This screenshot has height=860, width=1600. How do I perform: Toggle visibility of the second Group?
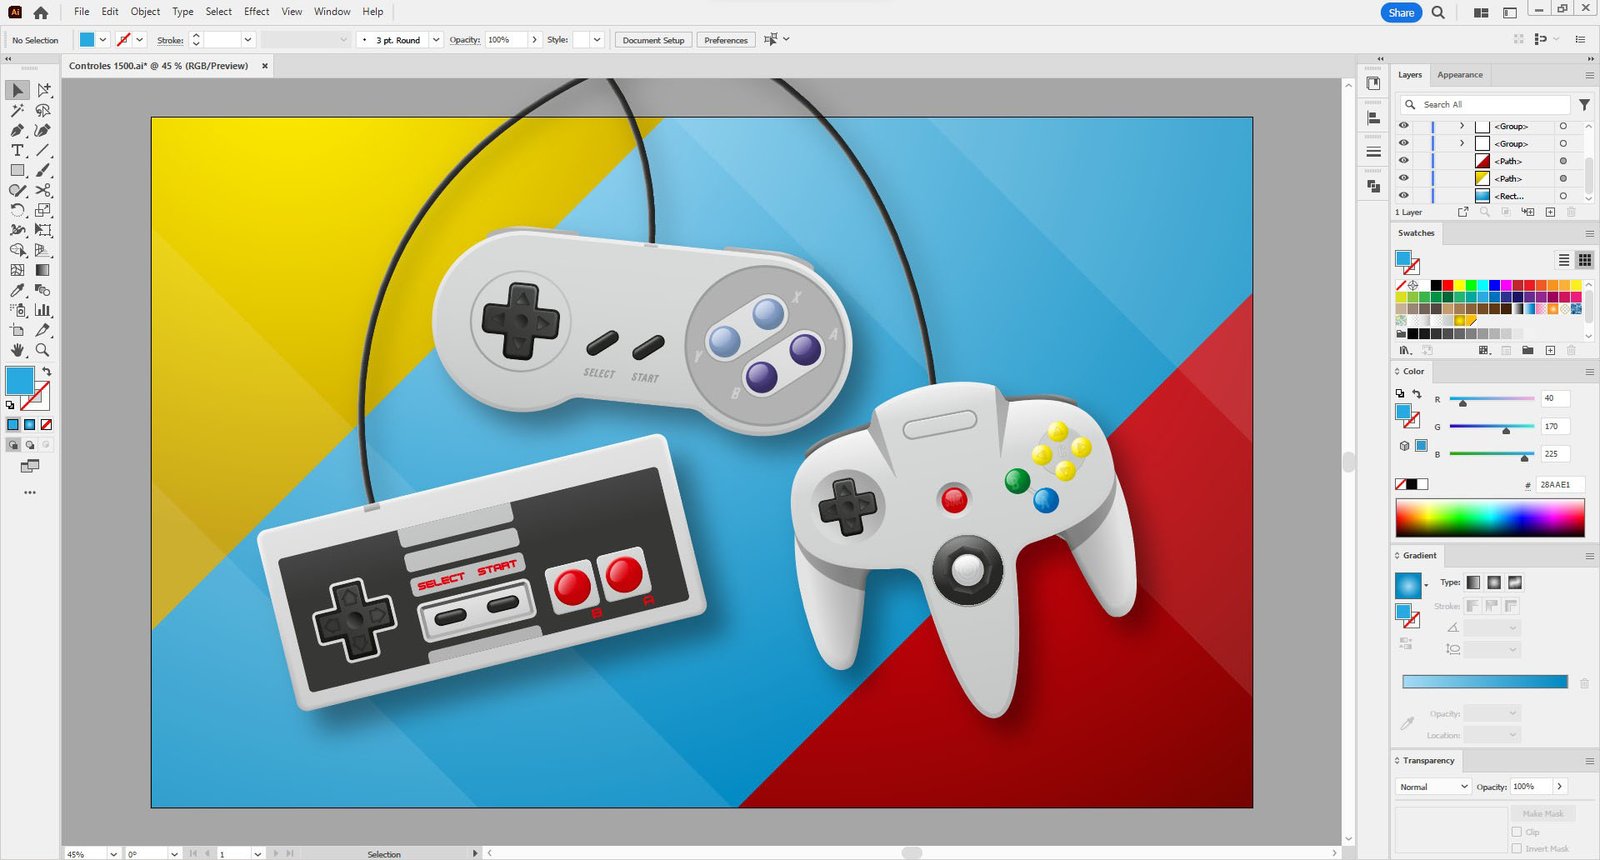tap(1403, 143)
